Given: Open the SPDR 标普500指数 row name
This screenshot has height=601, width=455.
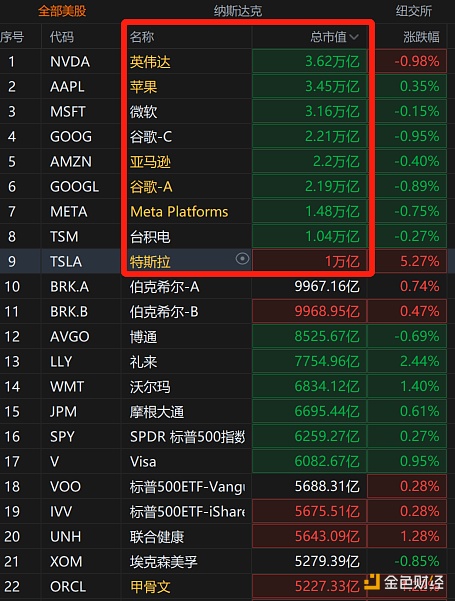Looking at the screenshot, I should coord(187,437).
